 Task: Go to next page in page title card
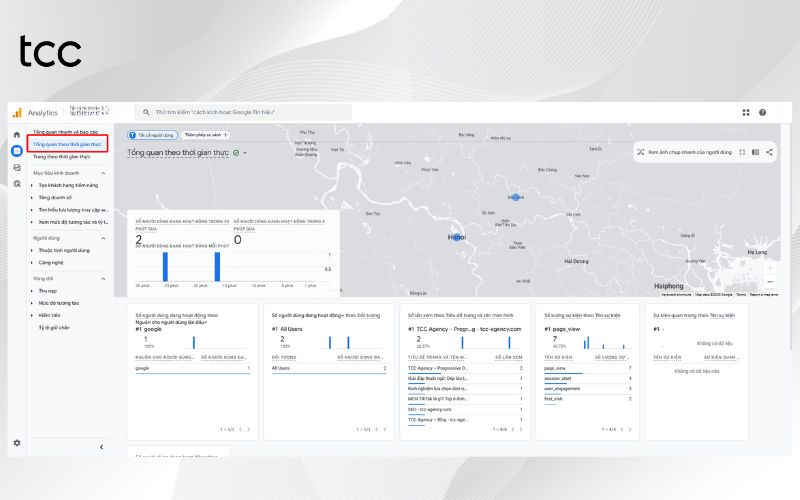click(x=521, y=430)
